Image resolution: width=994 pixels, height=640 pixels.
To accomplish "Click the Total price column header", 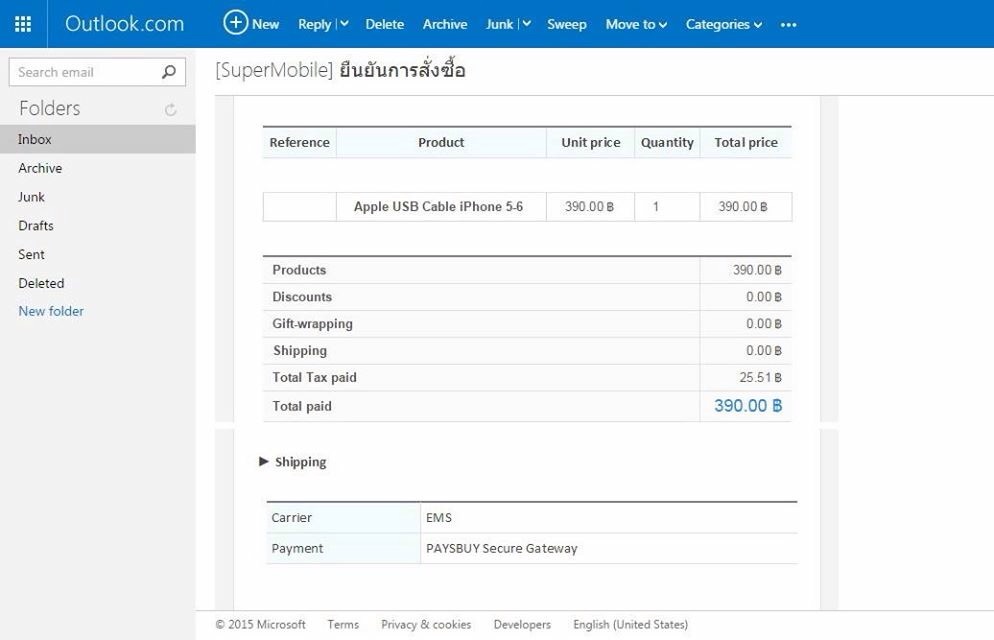I will [746, 143].
